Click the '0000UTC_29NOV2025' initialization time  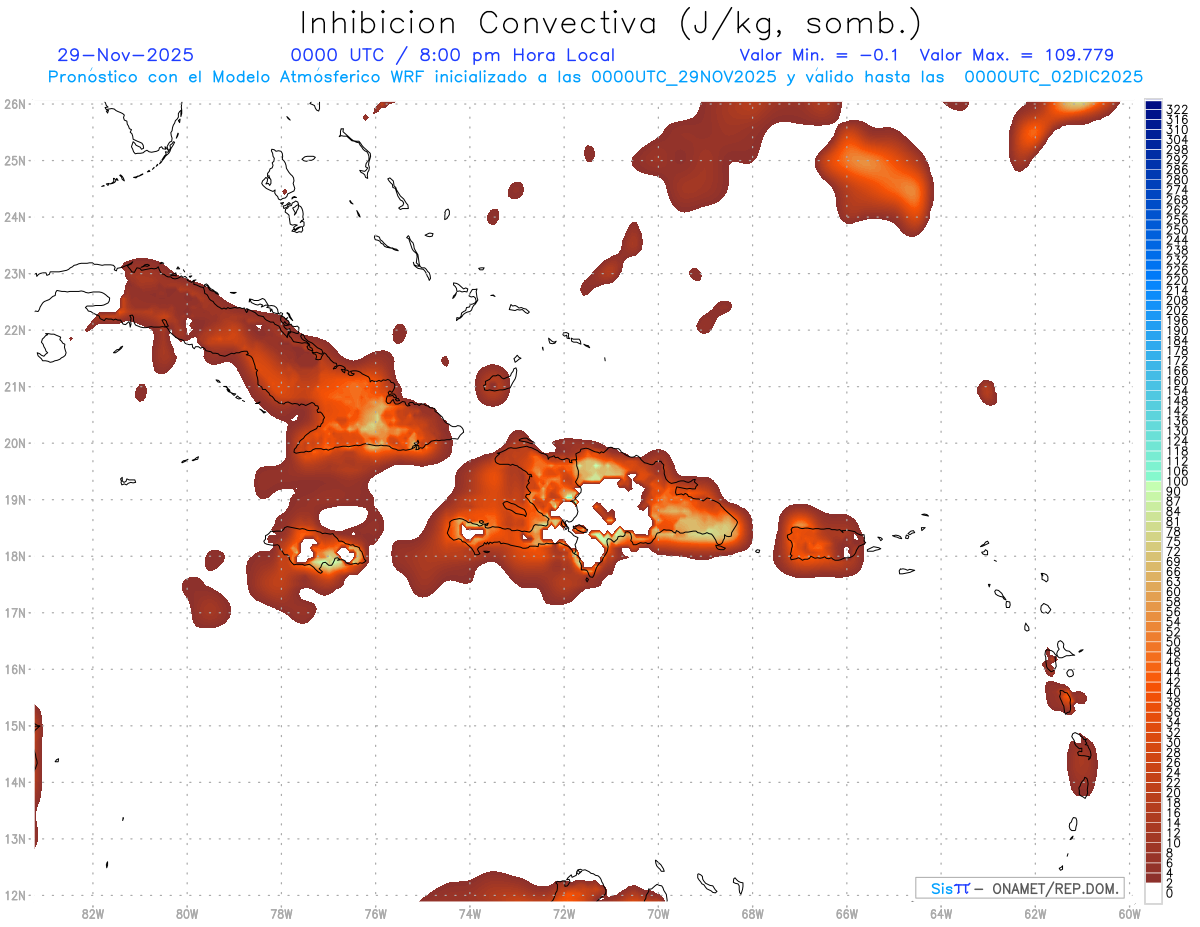coord(684,77)
